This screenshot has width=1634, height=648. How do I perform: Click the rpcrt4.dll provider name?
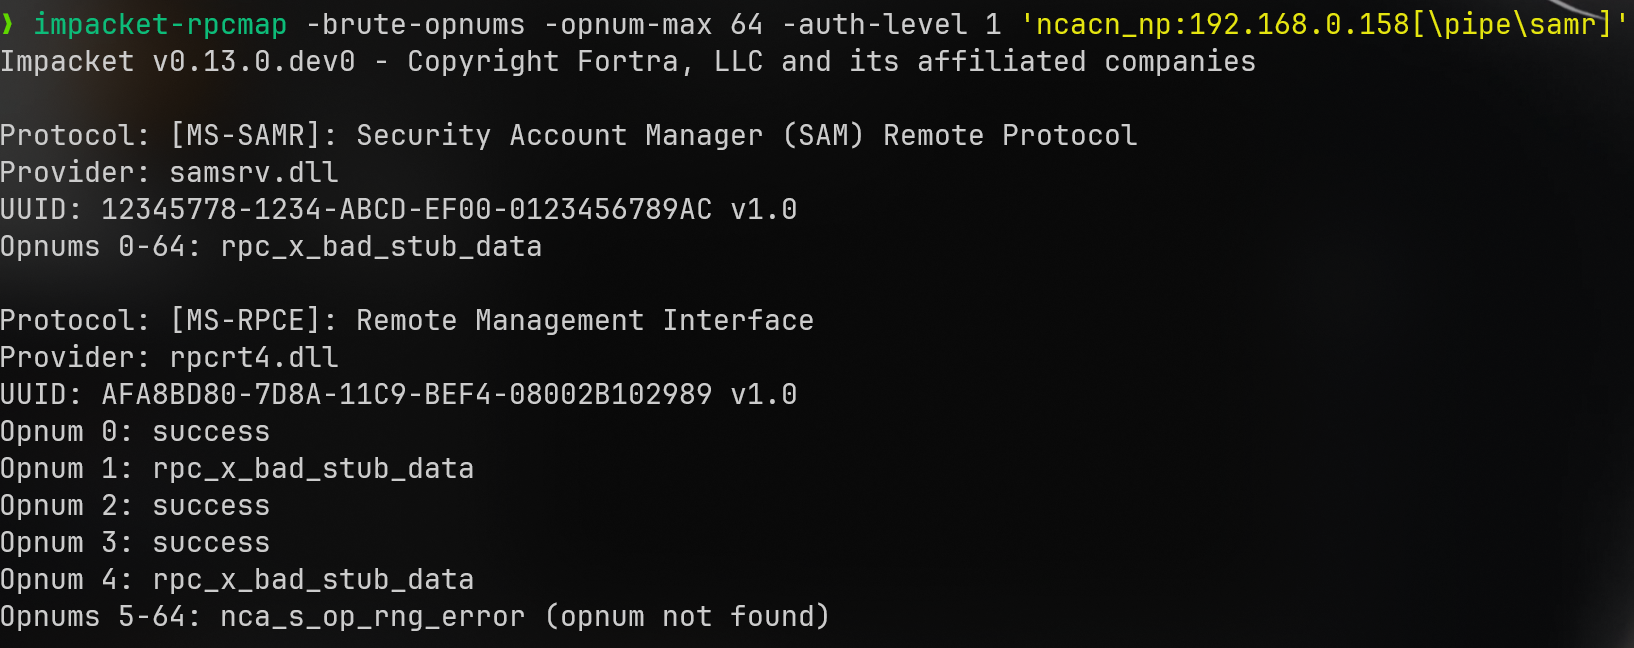[254, 358]
